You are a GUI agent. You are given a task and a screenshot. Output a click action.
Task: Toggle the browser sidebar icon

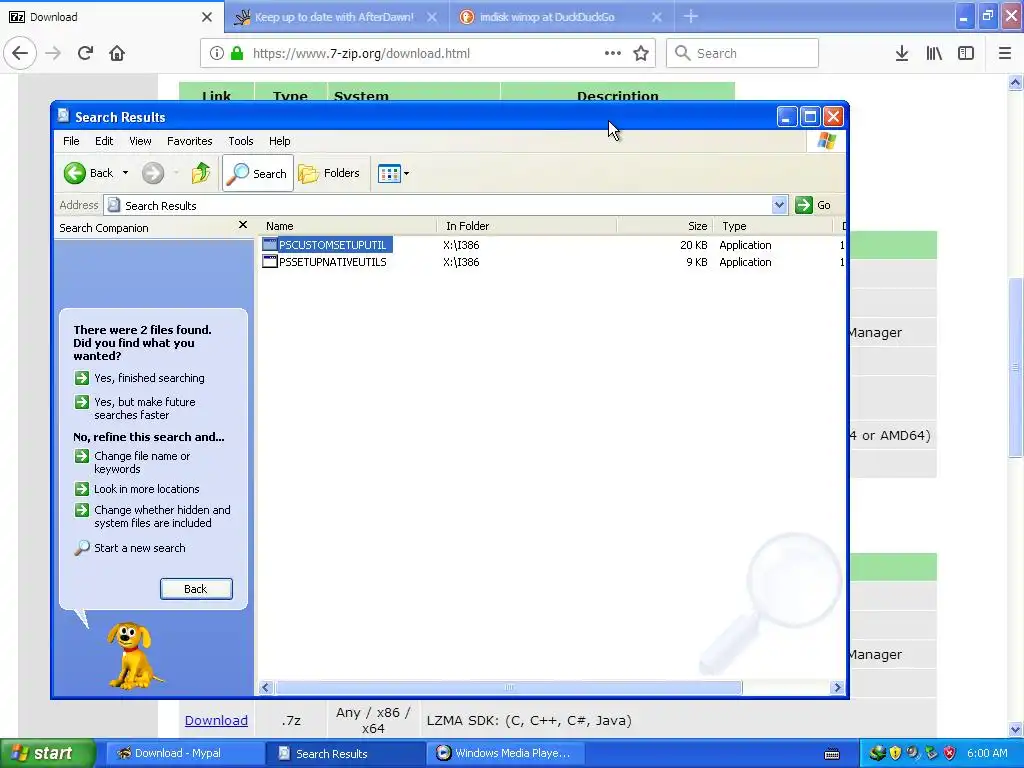coord(966,54)
